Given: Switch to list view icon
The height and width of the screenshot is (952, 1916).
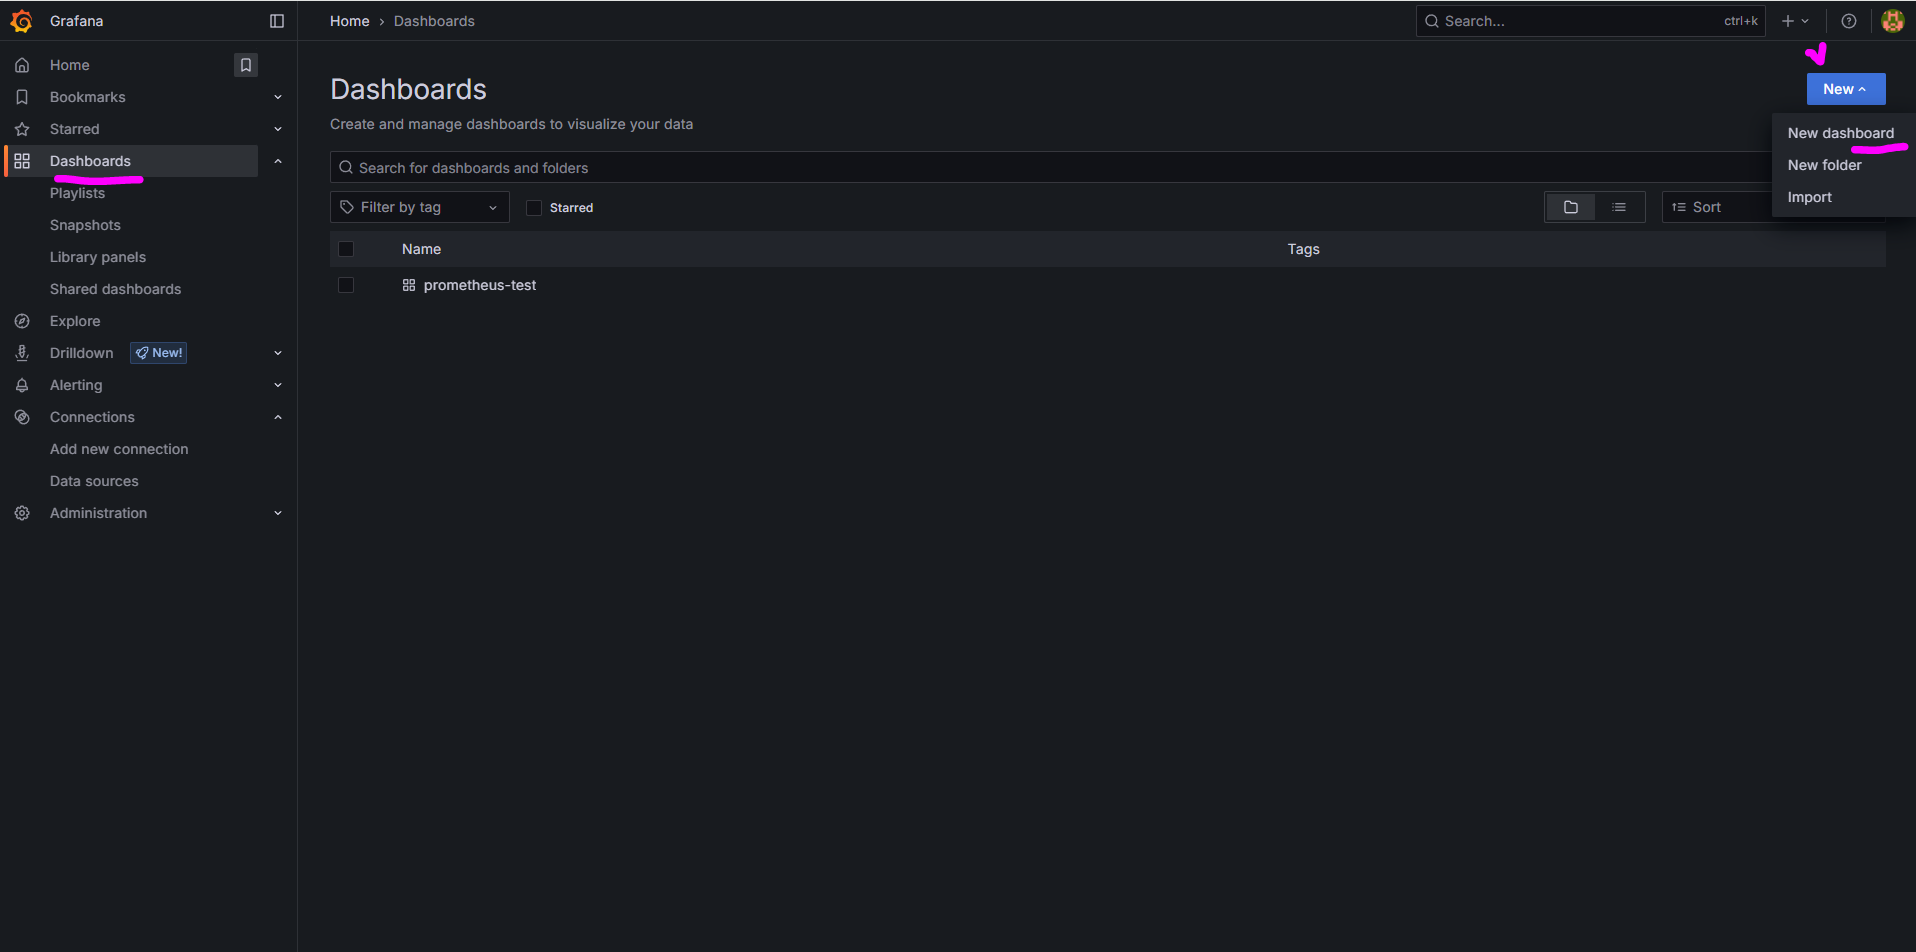Looking at the screenshot, I should coord(1619,207).
